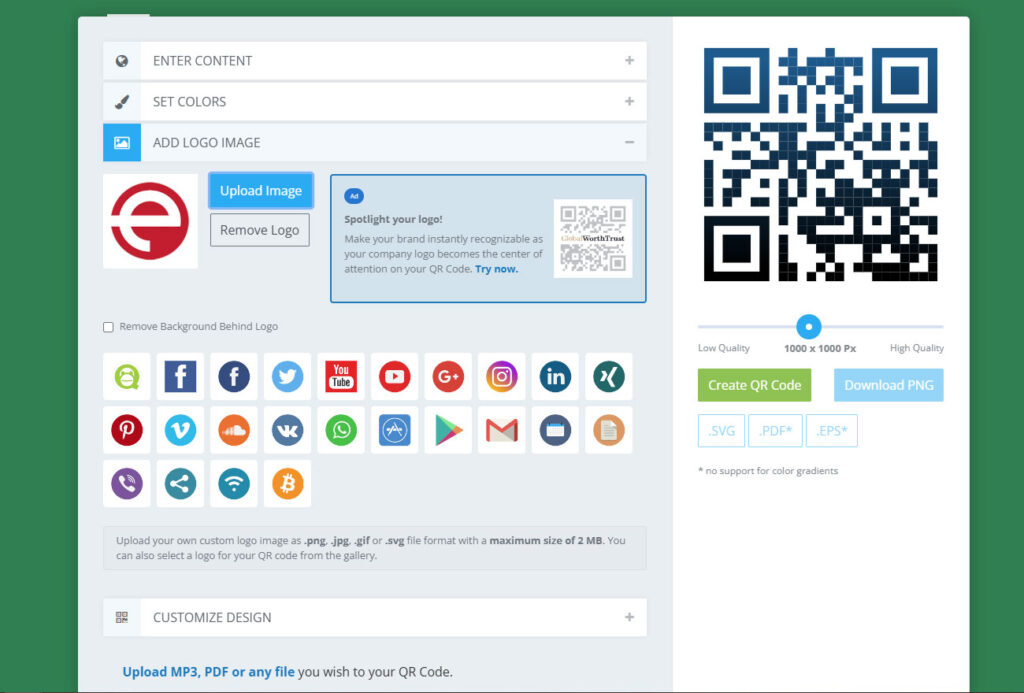Select the Vimeo logo

tap(180, 430)
